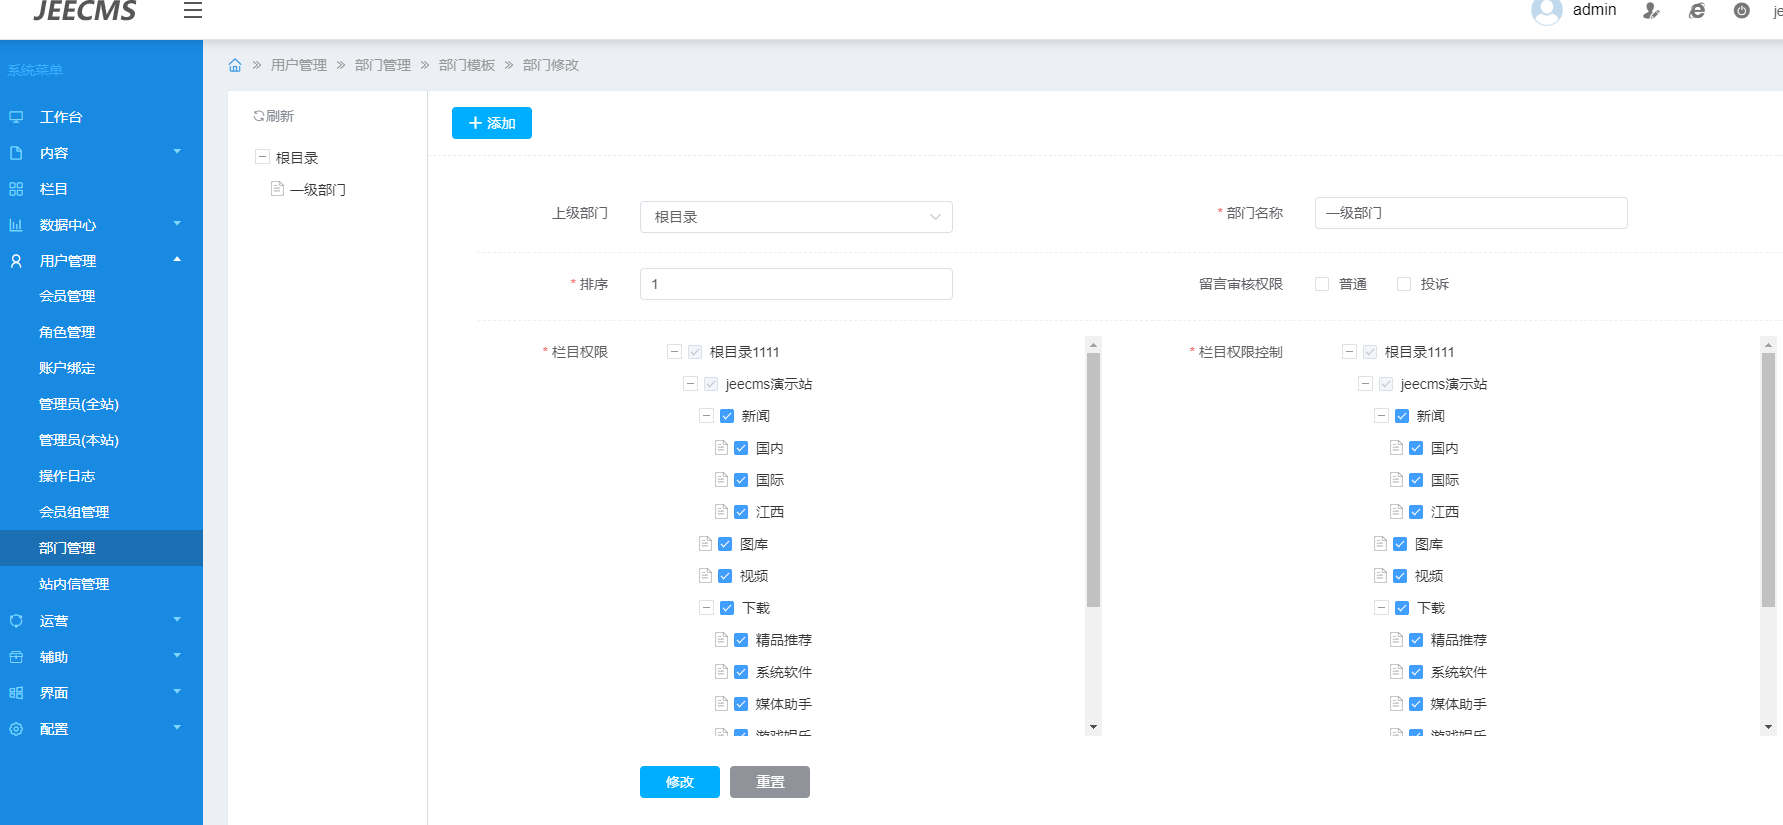1783x825 pixels.
Task: Click the 辅助 icon in sidebar
Action: point(16,657)
